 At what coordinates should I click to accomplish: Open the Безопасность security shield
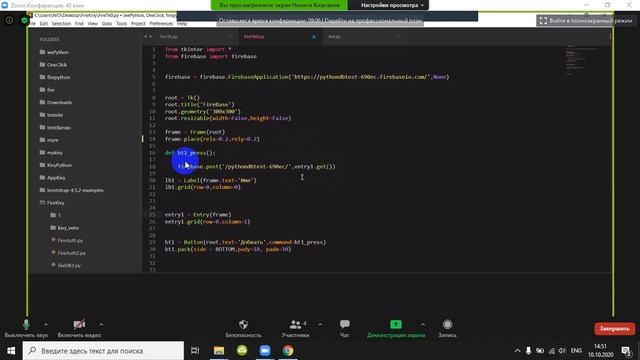pos(243,329)
